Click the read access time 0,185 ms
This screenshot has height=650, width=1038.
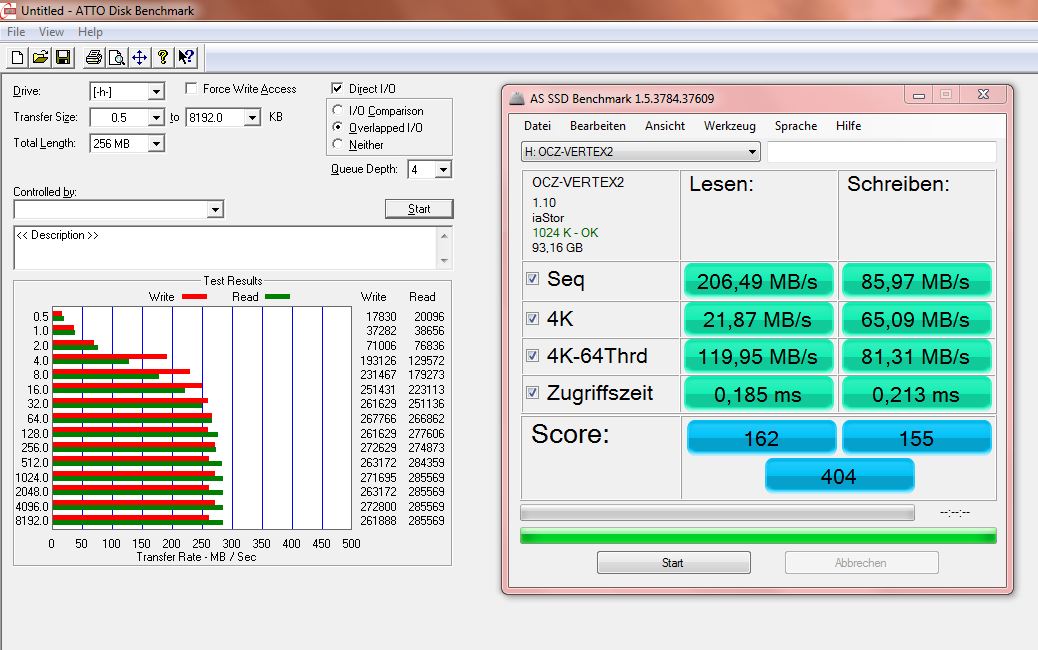coord(758,394)
